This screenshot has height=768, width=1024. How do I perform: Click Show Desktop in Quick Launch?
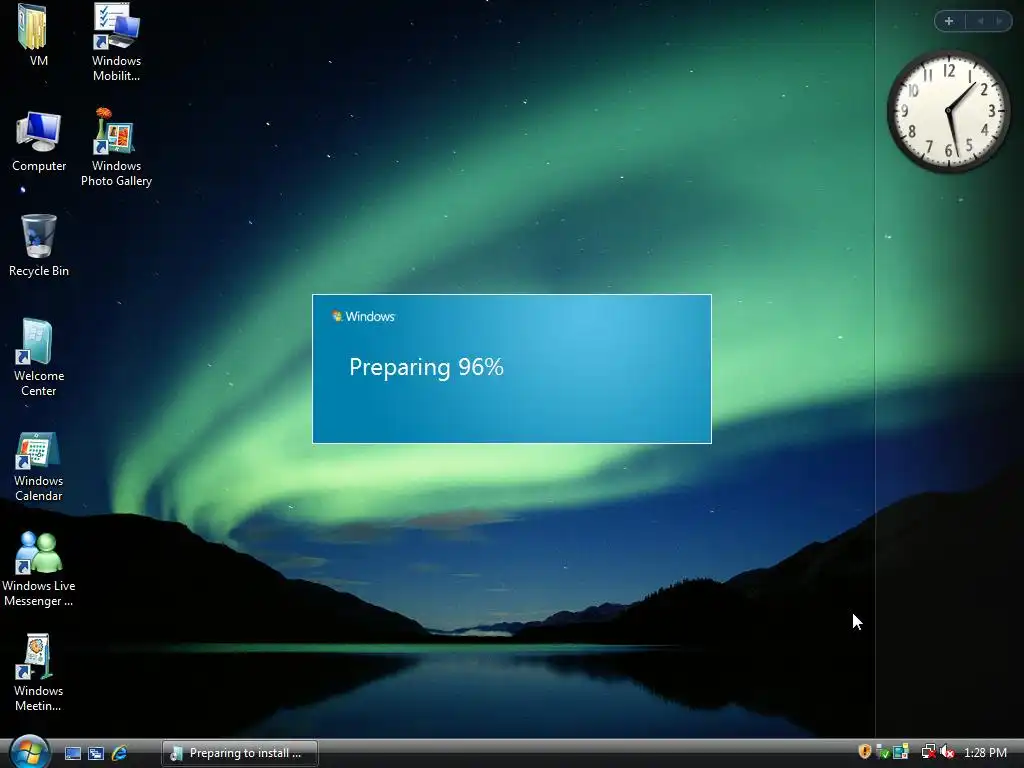73,753
